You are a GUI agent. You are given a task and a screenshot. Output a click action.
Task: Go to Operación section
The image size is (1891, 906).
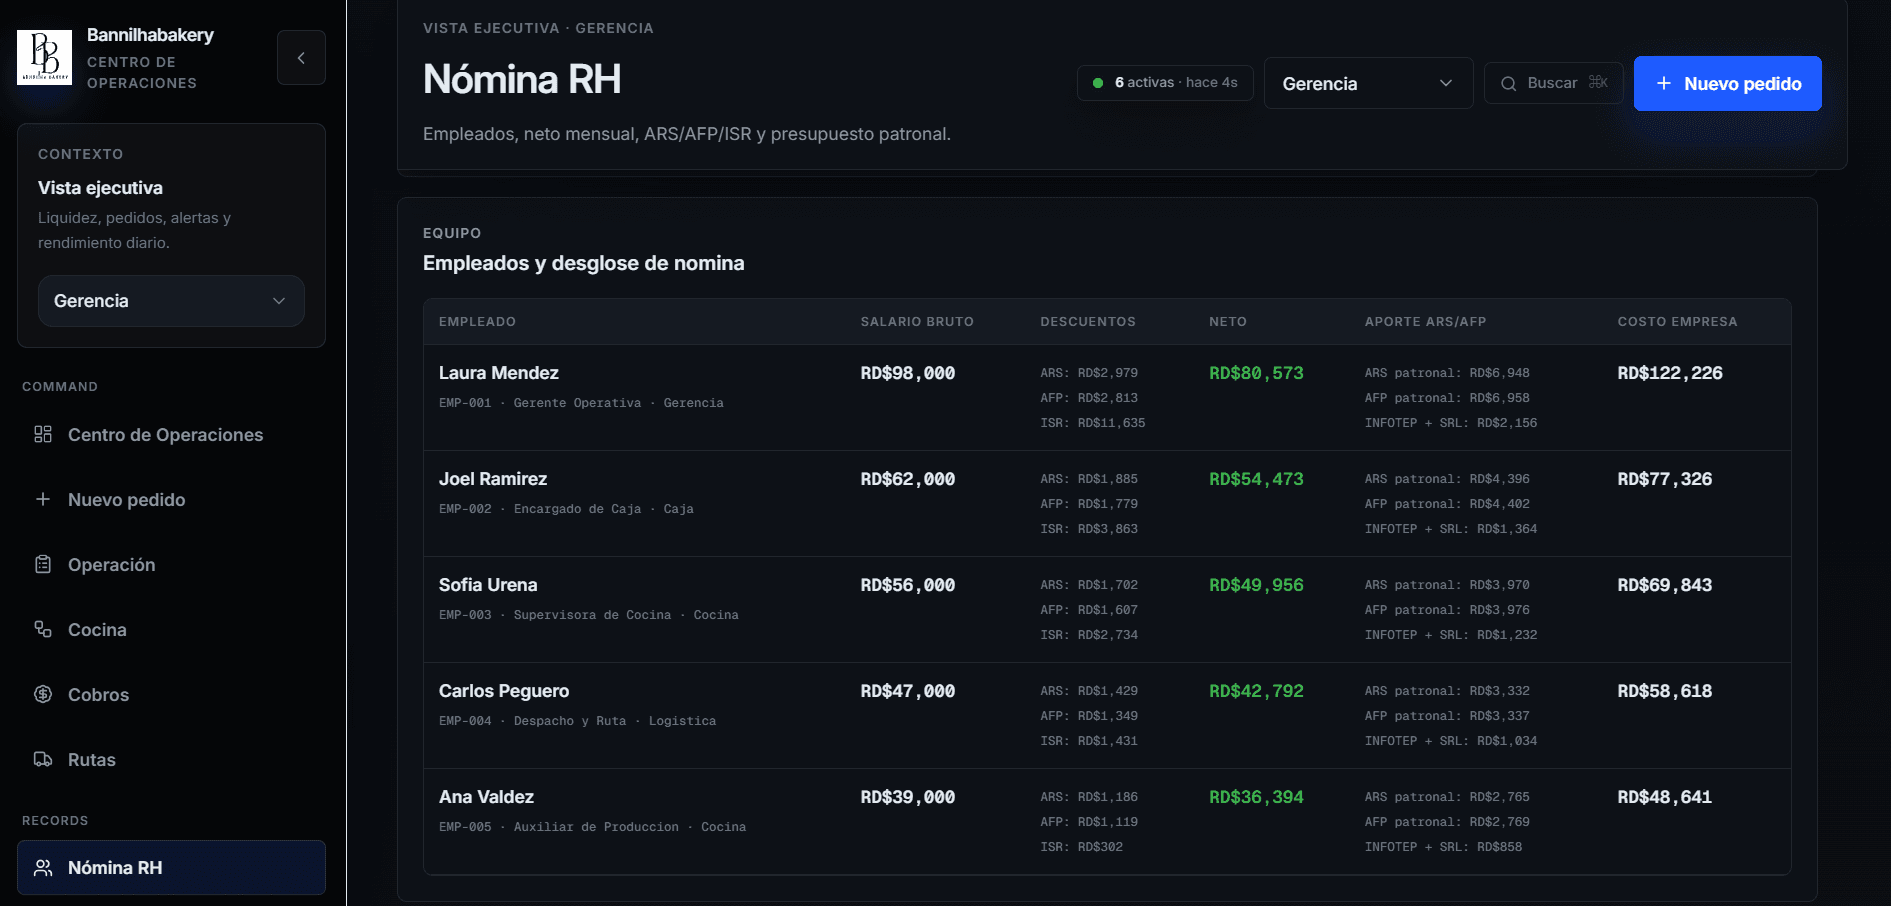coord(171,565)
